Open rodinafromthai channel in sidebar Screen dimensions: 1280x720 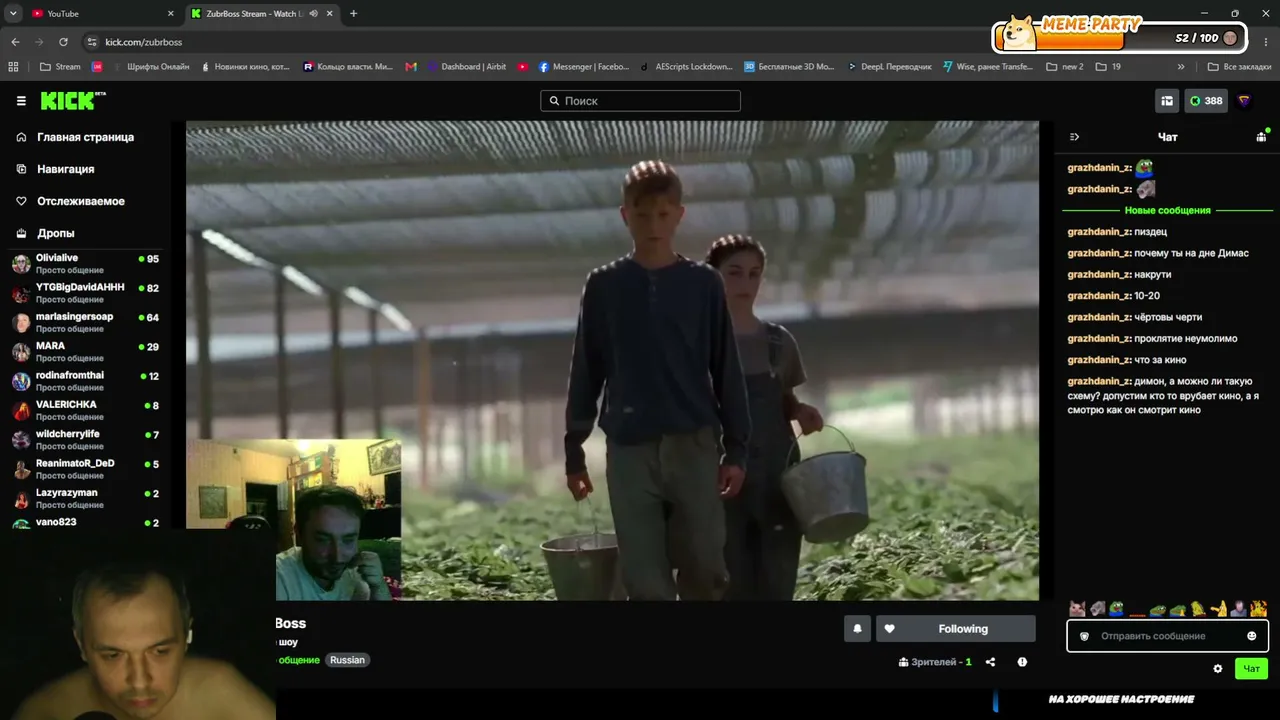85,381
